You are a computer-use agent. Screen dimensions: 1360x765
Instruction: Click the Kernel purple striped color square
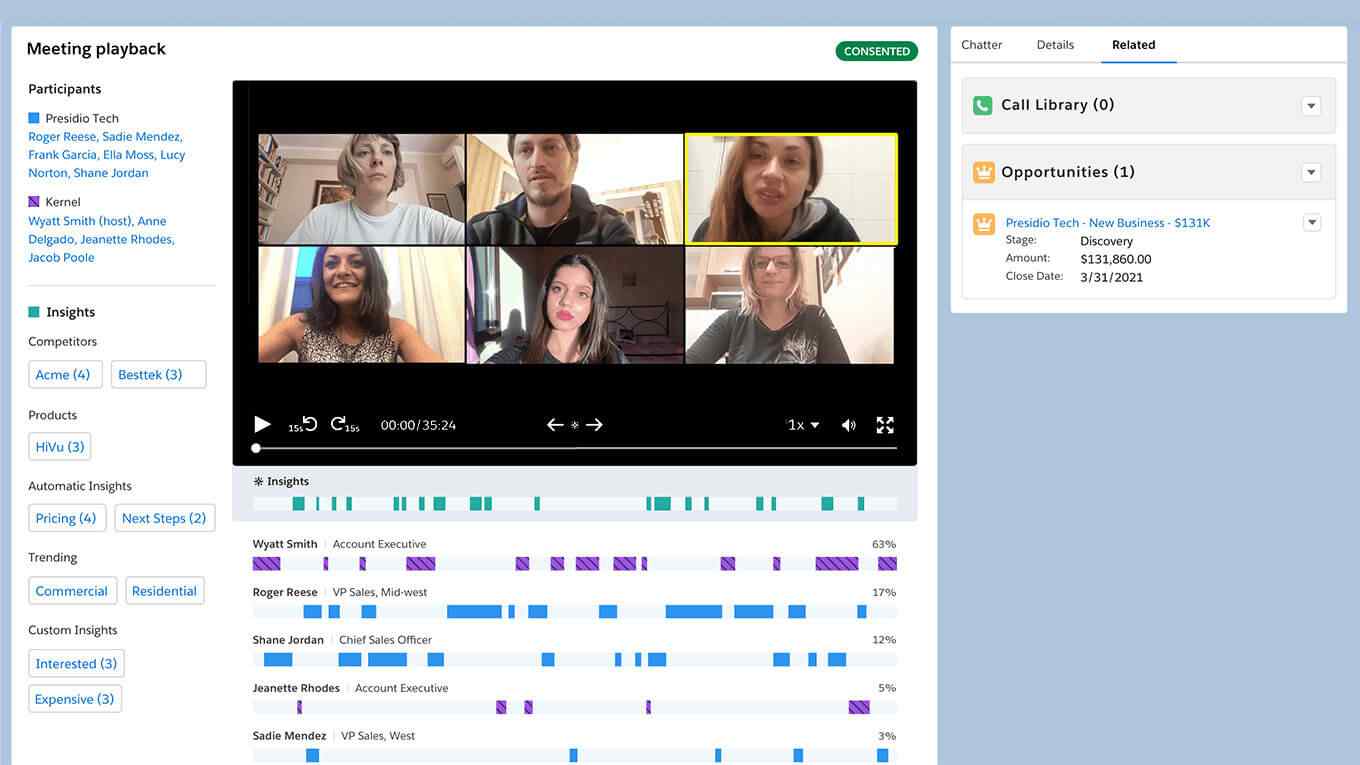tap(34, 202)
